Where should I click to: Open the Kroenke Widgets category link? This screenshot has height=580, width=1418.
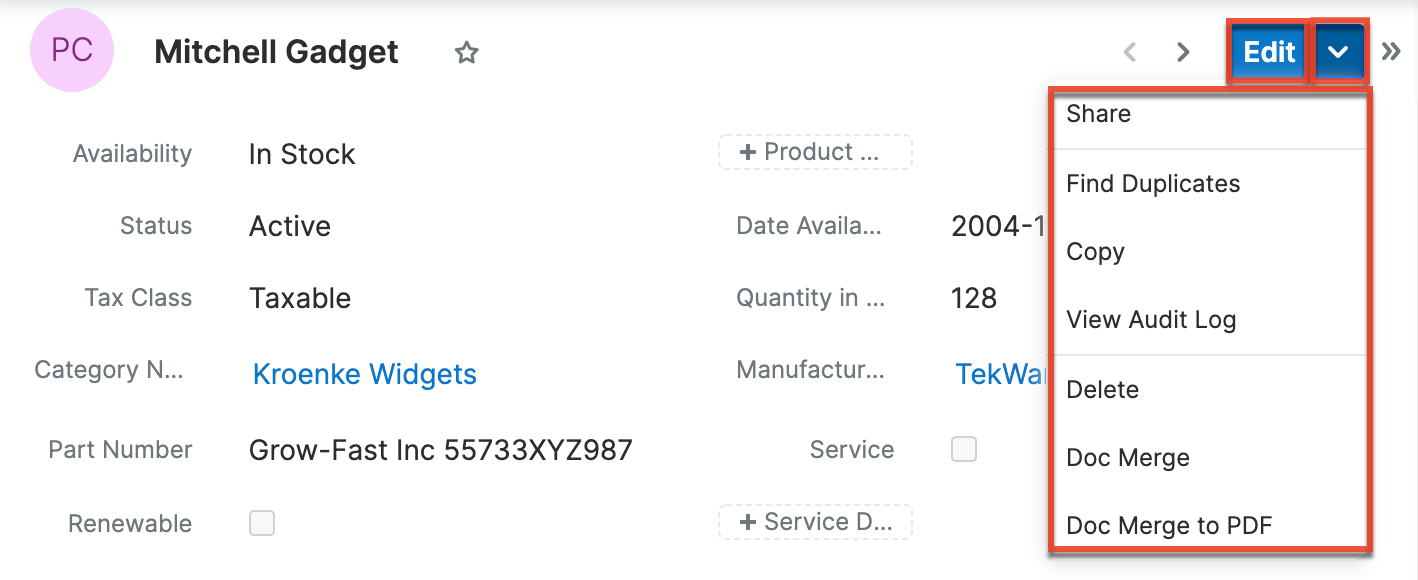(x=363, y=374)
